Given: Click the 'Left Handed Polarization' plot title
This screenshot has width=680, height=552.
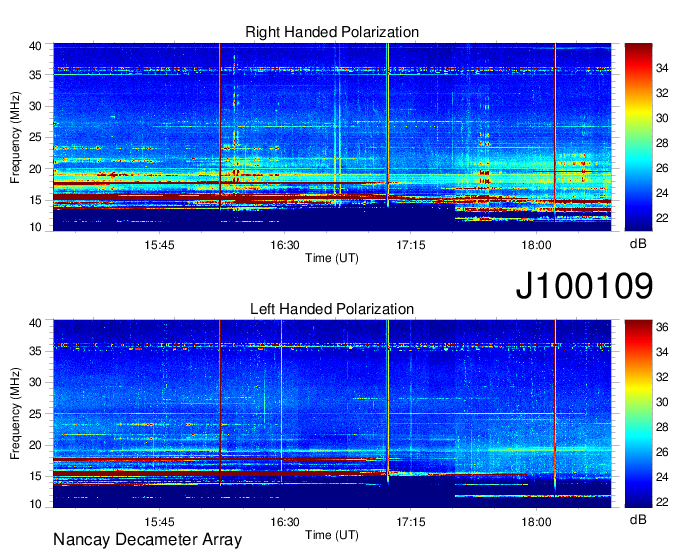Looking at the screenshot, I should click(332, 309).
